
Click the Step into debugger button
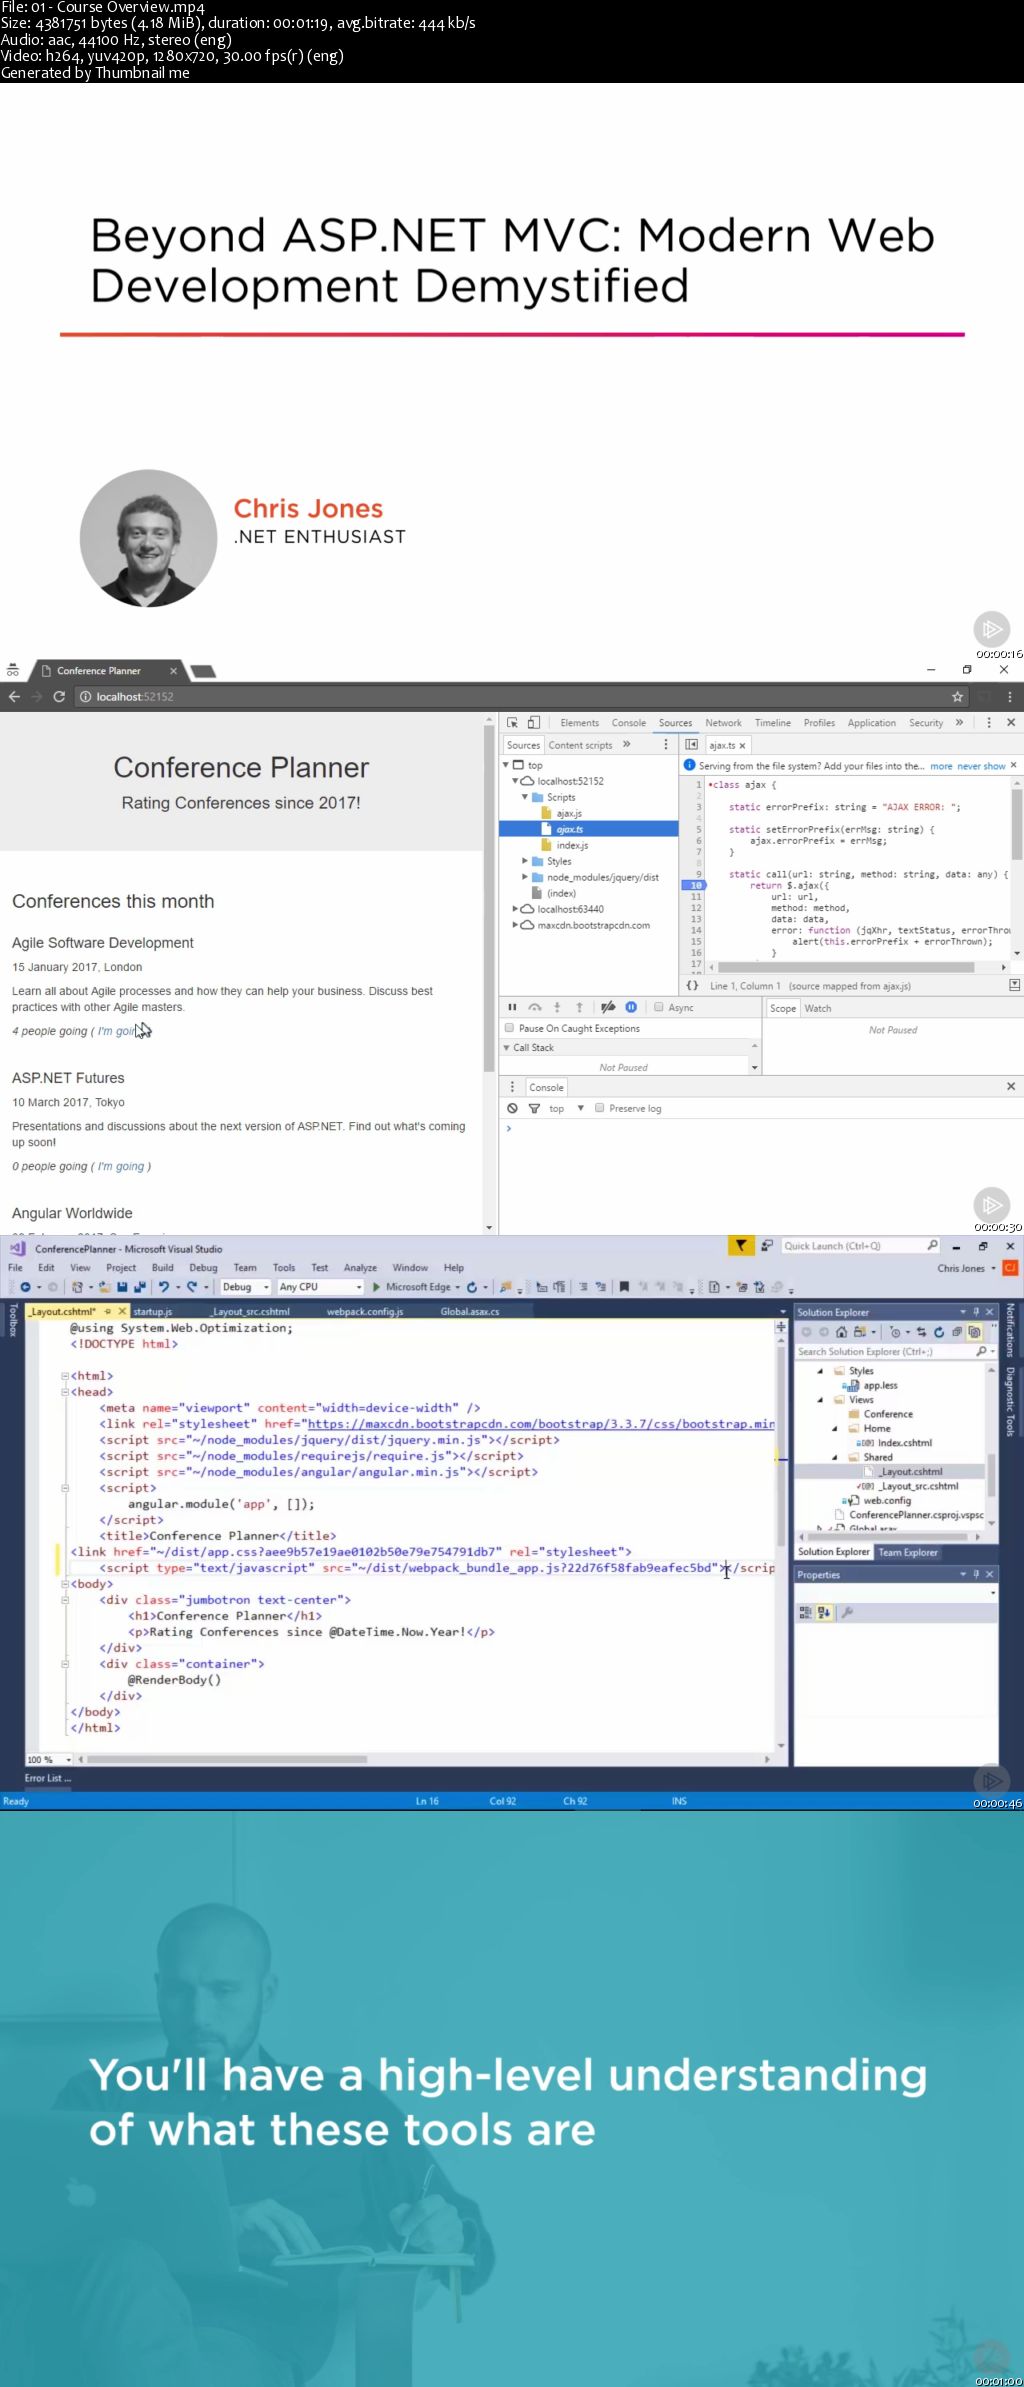point(557,1007)
